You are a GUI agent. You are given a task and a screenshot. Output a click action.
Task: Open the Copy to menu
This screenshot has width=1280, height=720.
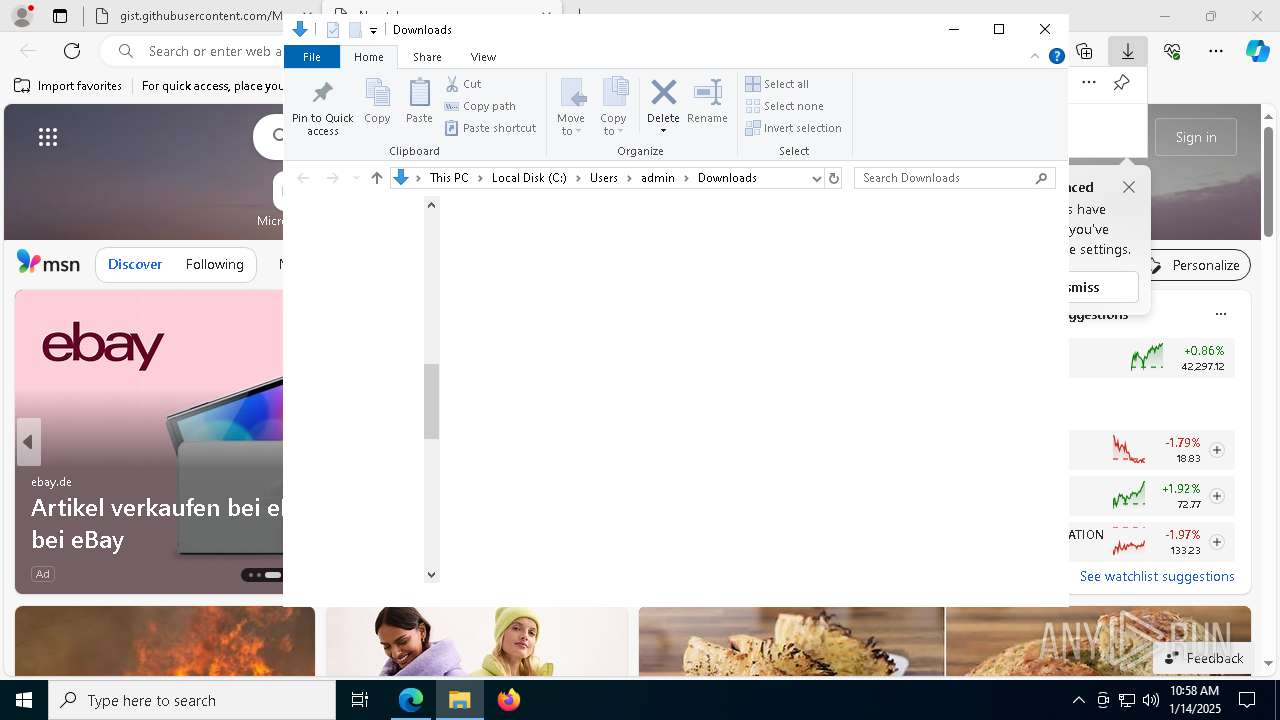coord(614,107)
